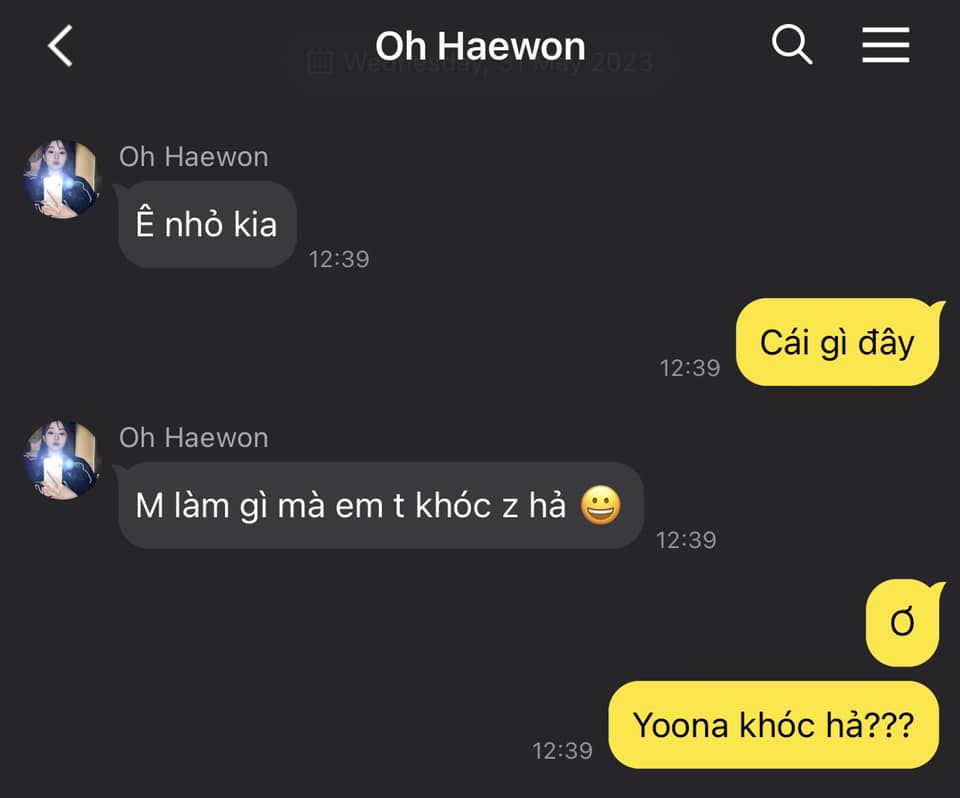The height and width of the screenshot is (798, 960).
Task: Tap second Oh Haewon sender name label
Action: 193,438
